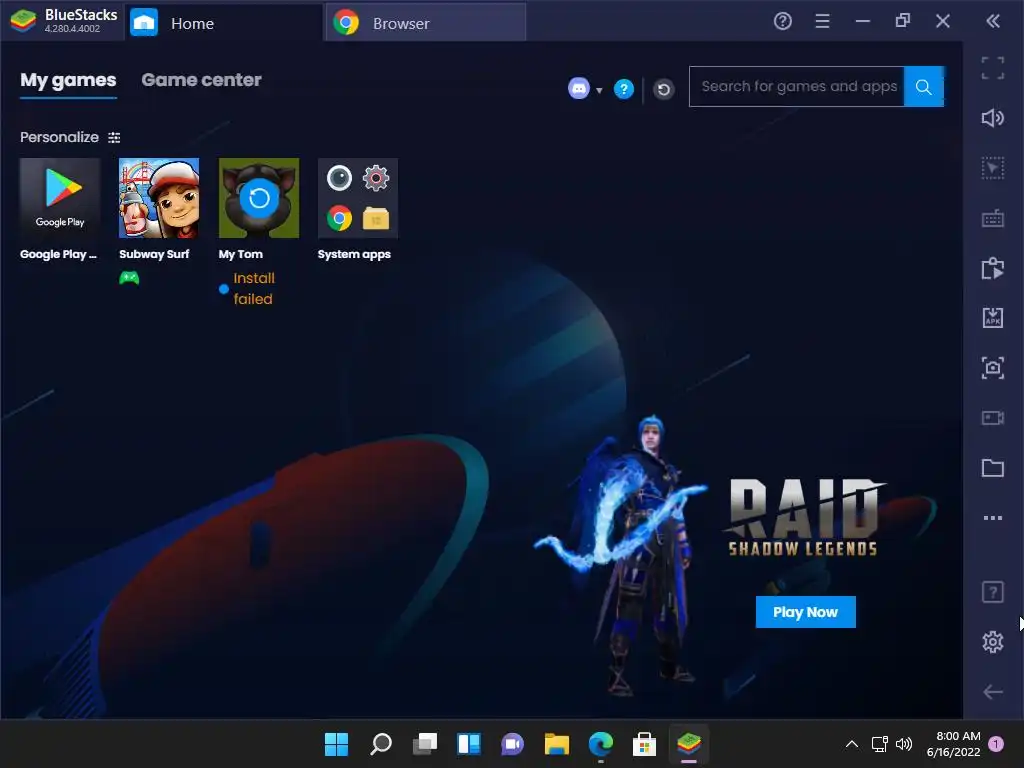Open sidebar help question box icon
Viewport: 1024px width, 768px height.
pos(993,592)
